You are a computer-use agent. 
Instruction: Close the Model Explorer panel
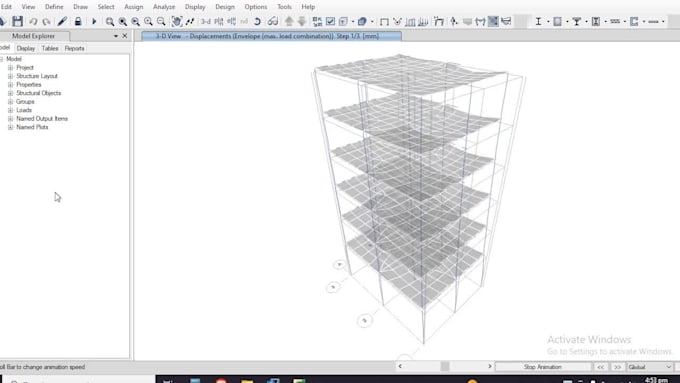(x=125, y=36)
